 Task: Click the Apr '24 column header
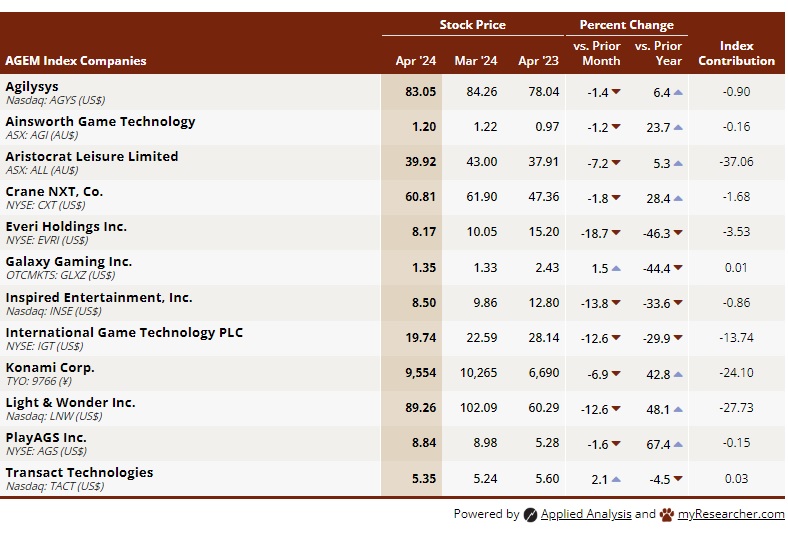416,61
